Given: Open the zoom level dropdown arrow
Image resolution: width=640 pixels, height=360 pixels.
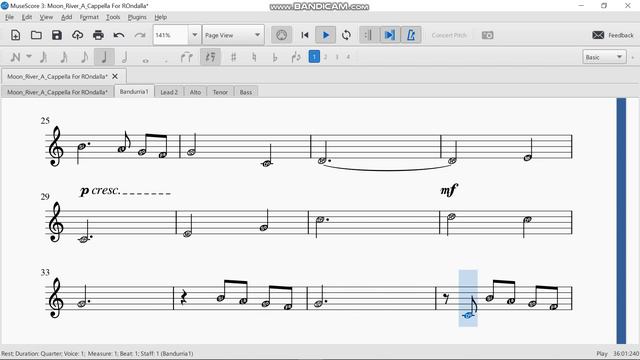Looking at the screenshot, I should coord(195,35).
